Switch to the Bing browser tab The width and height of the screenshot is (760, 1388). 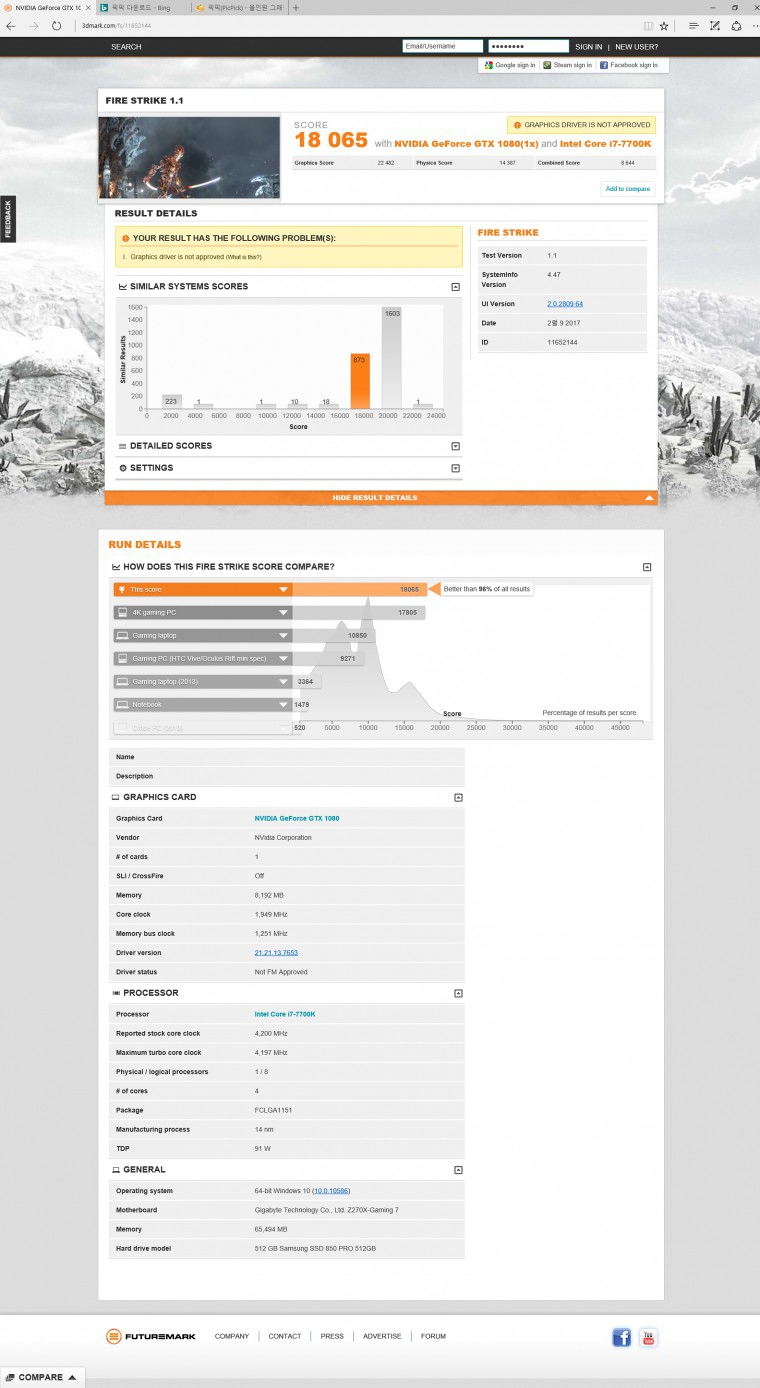click(x=141, y=7)
